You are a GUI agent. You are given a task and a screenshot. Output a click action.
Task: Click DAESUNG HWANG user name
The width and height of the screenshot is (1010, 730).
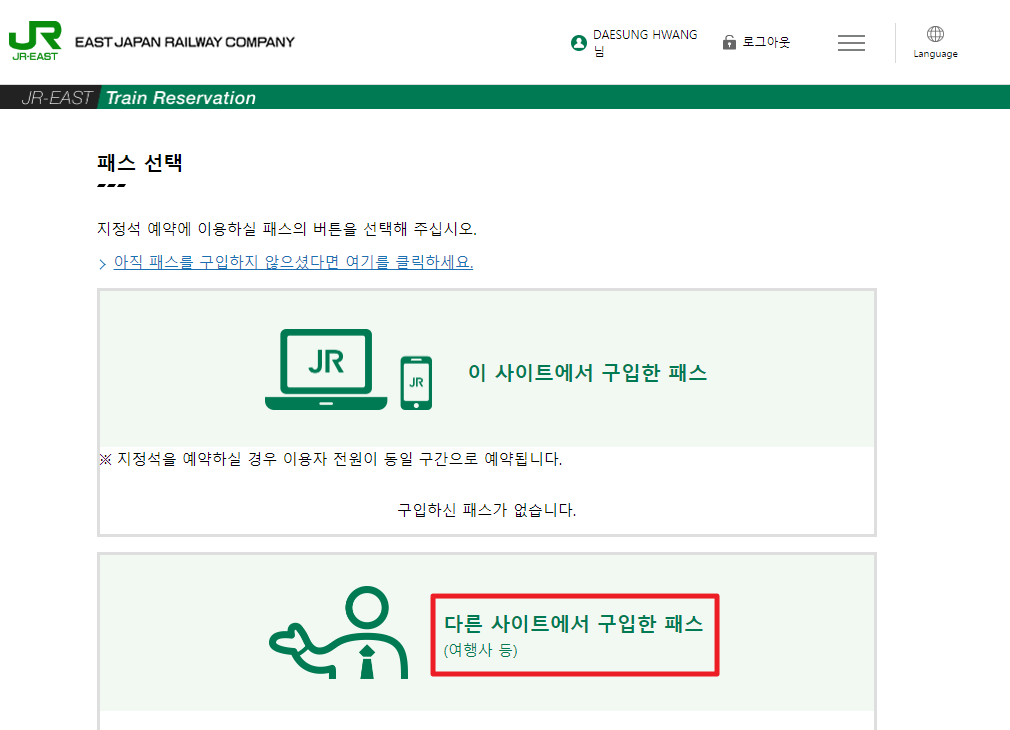coord(645,35)
